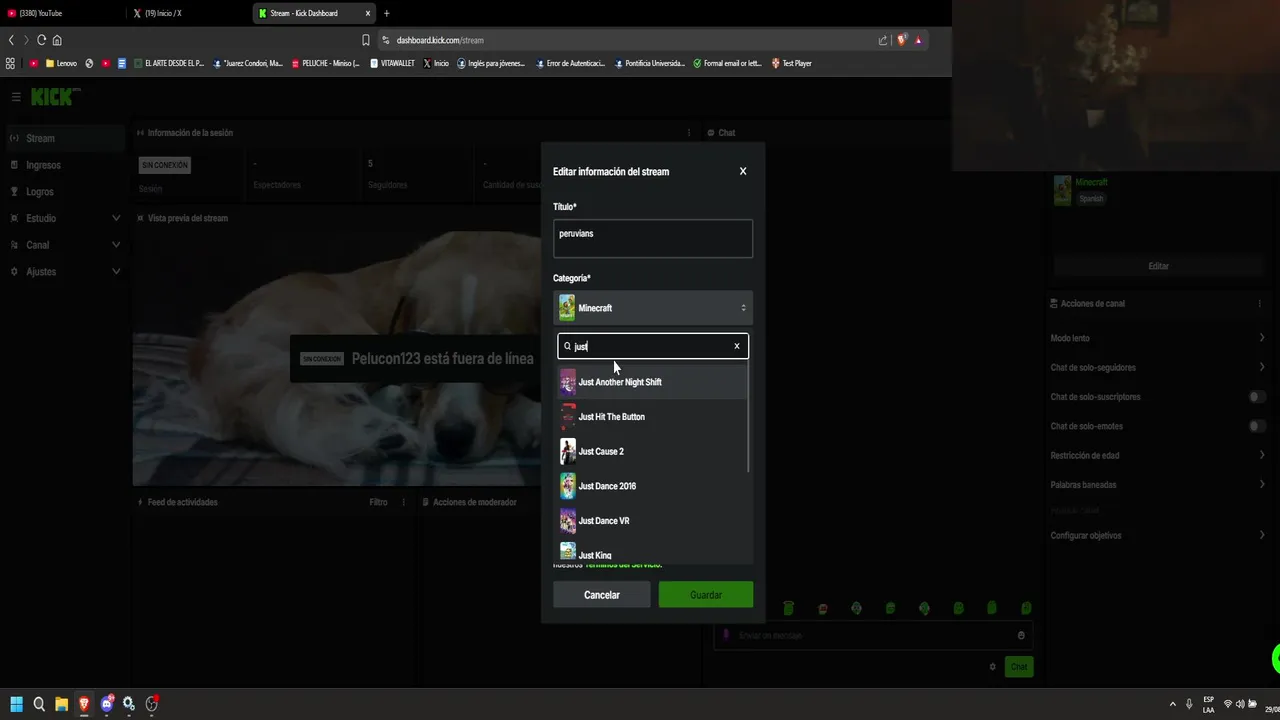The width and height of the screenshot is (1280, 720).
Task: Bookmark this page icon
Action: click(366, 40)
